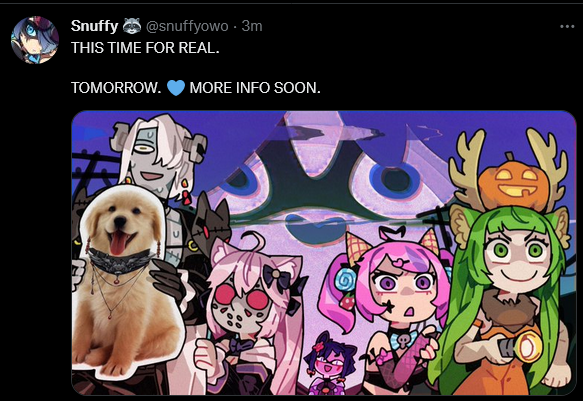Click the skull choker on pink-haired girl
The image size is (583, 401).
point(404,339)
